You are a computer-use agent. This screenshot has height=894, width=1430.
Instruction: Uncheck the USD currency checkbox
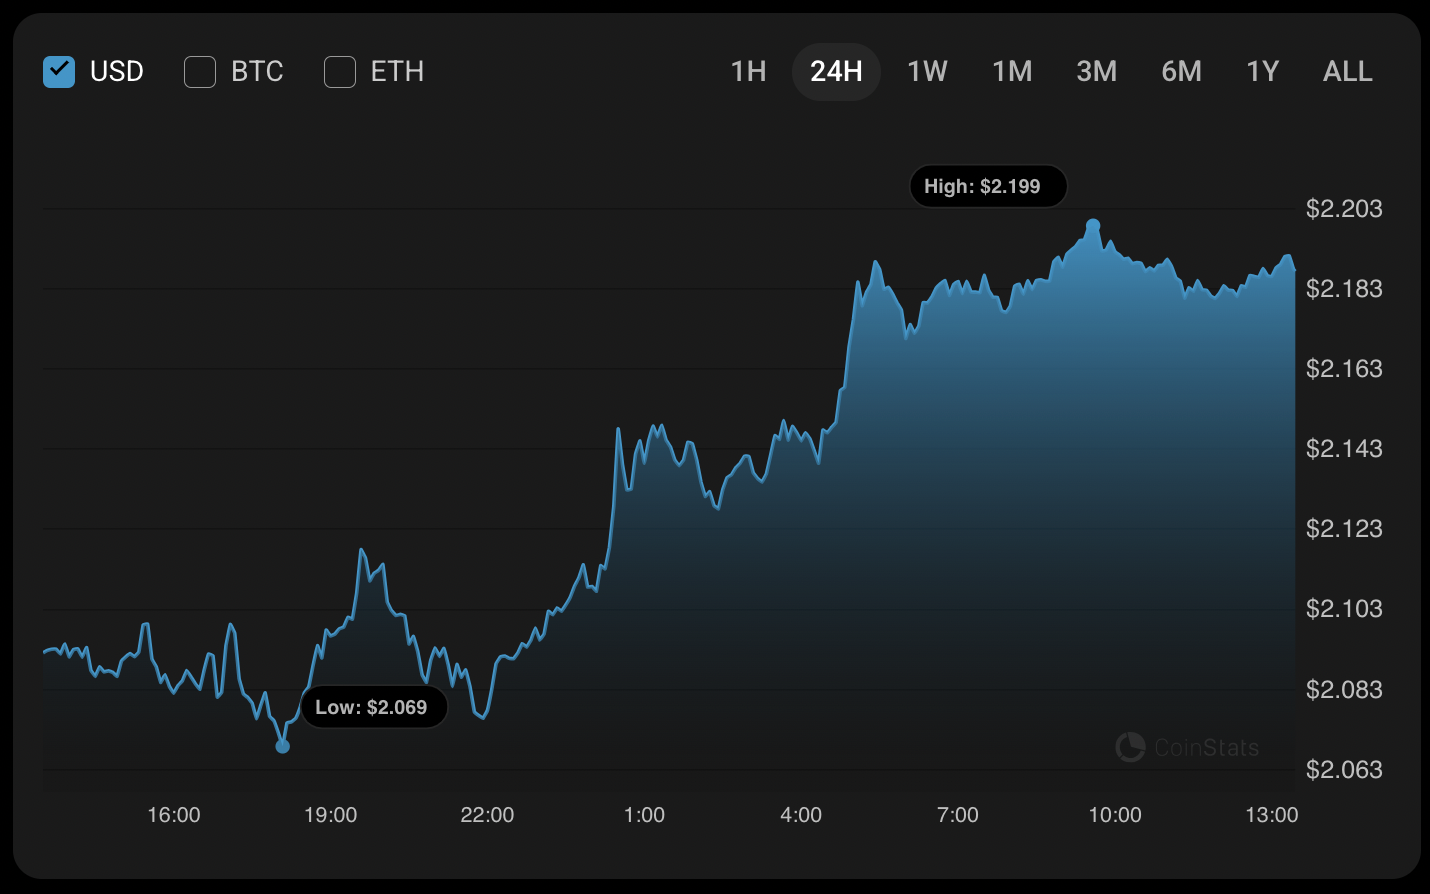point(59,72)
